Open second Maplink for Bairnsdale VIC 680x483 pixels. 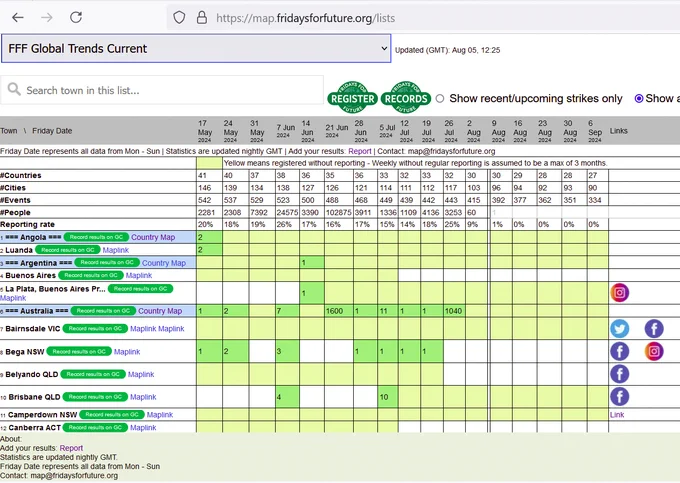171,329
